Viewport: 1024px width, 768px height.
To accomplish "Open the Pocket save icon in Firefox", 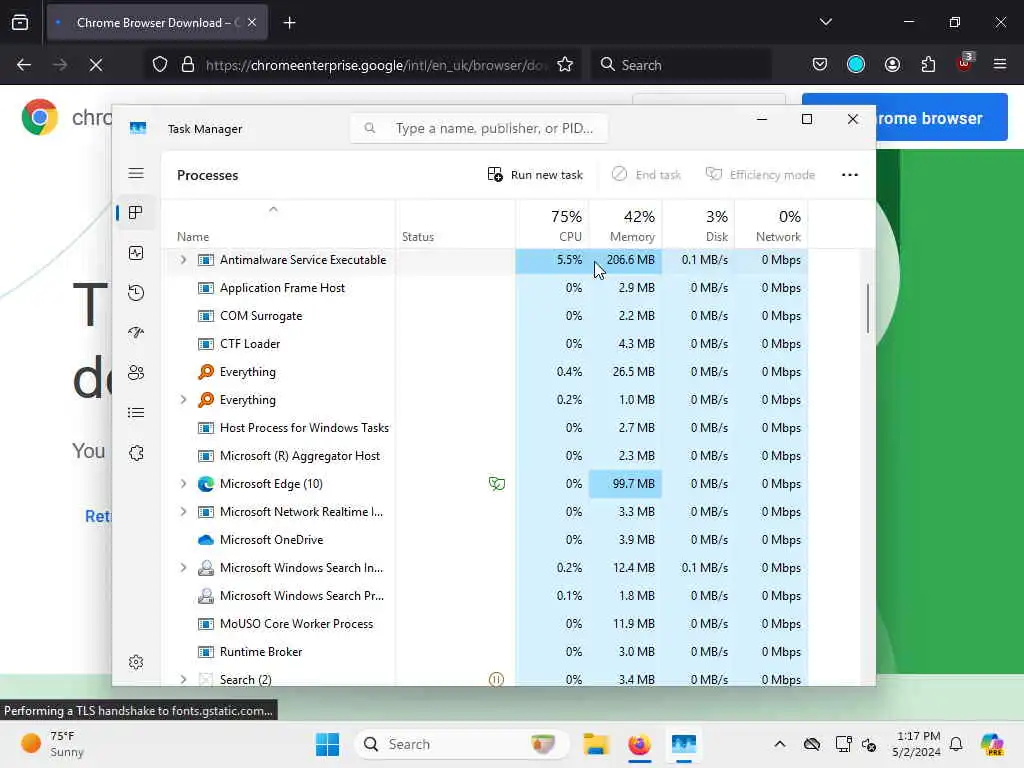I will [x=820, y=65].
